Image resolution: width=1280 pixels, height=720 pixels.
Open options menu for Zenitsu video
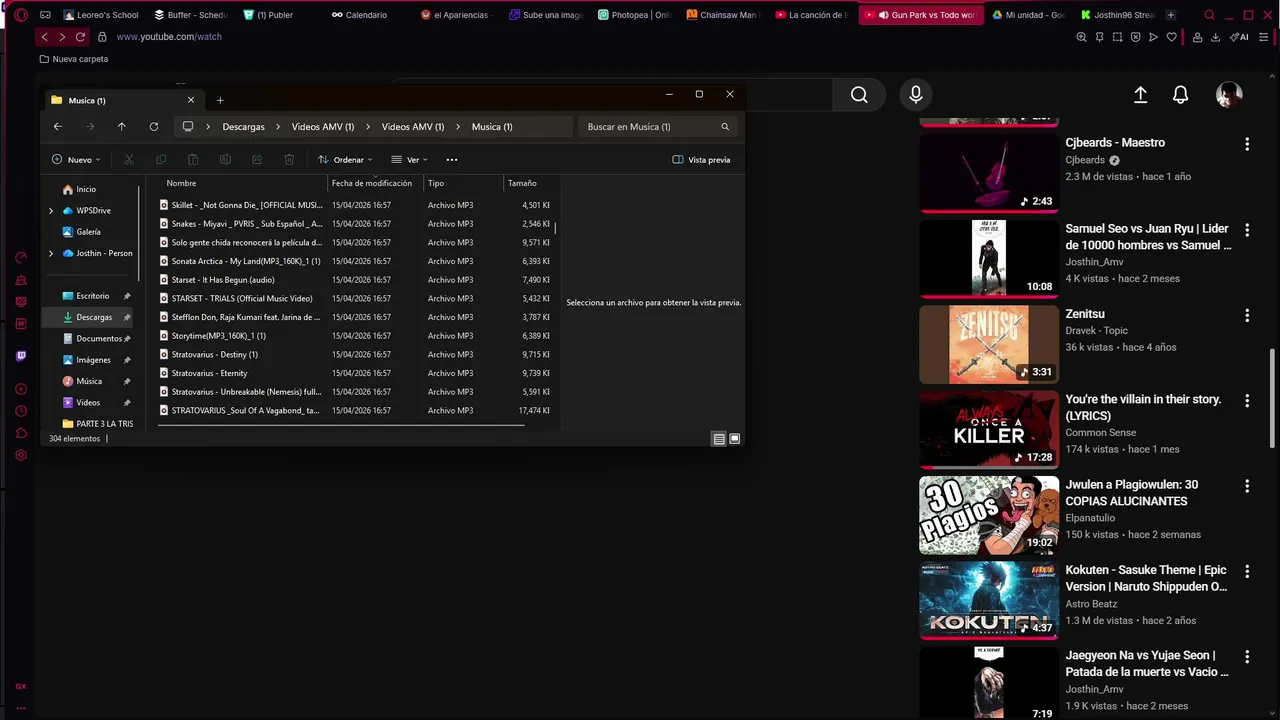coord(1247,315)
